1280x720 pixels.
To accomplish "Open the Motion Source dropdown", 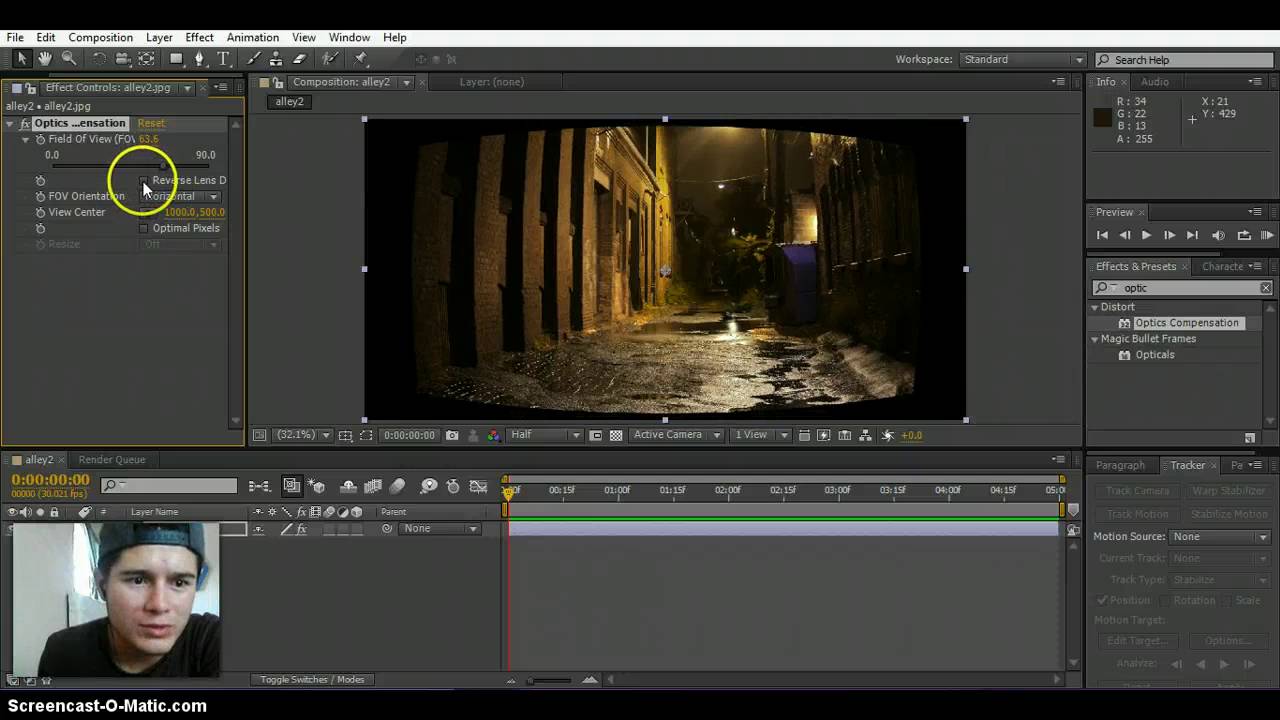I will click(1220, 537).
